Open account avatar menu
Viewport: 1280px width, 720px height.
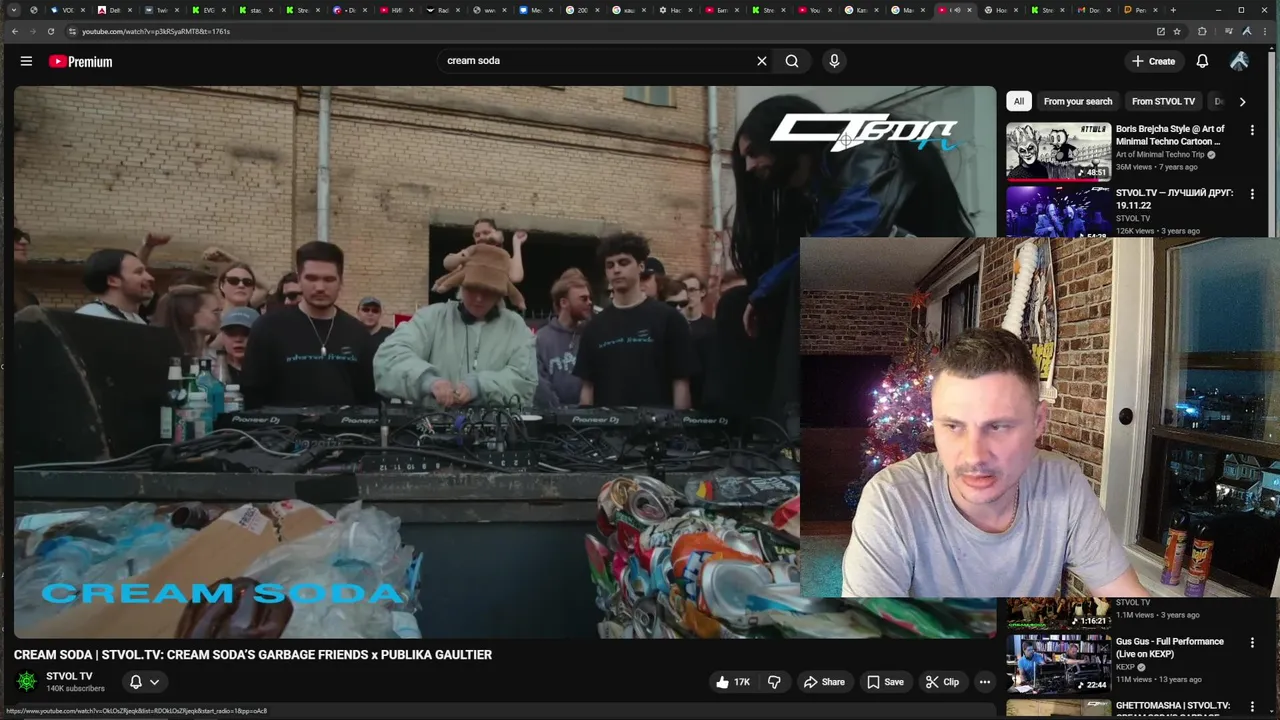(x=1239, y=61)
